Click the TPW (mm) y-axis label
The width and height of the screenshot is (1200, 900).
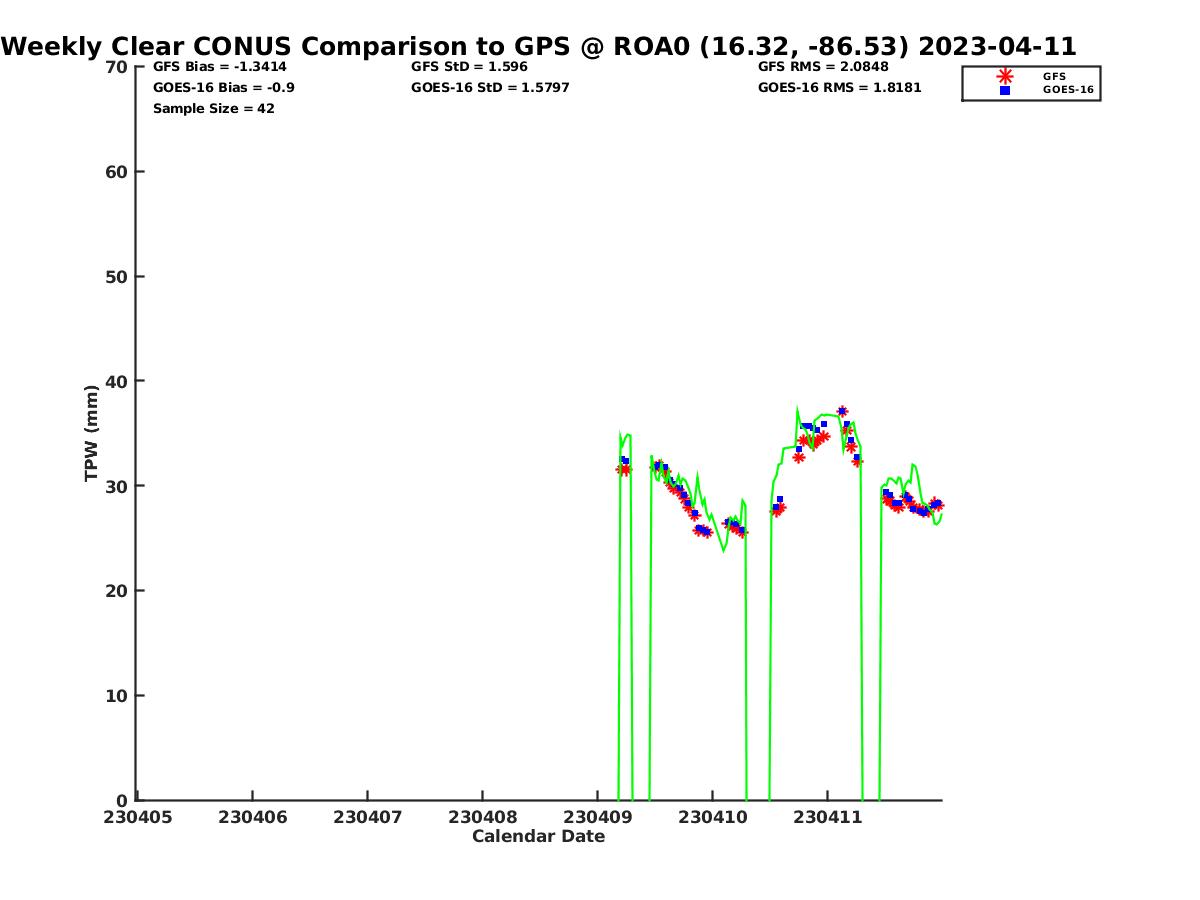pyautogui.click(x=92, y=433)
